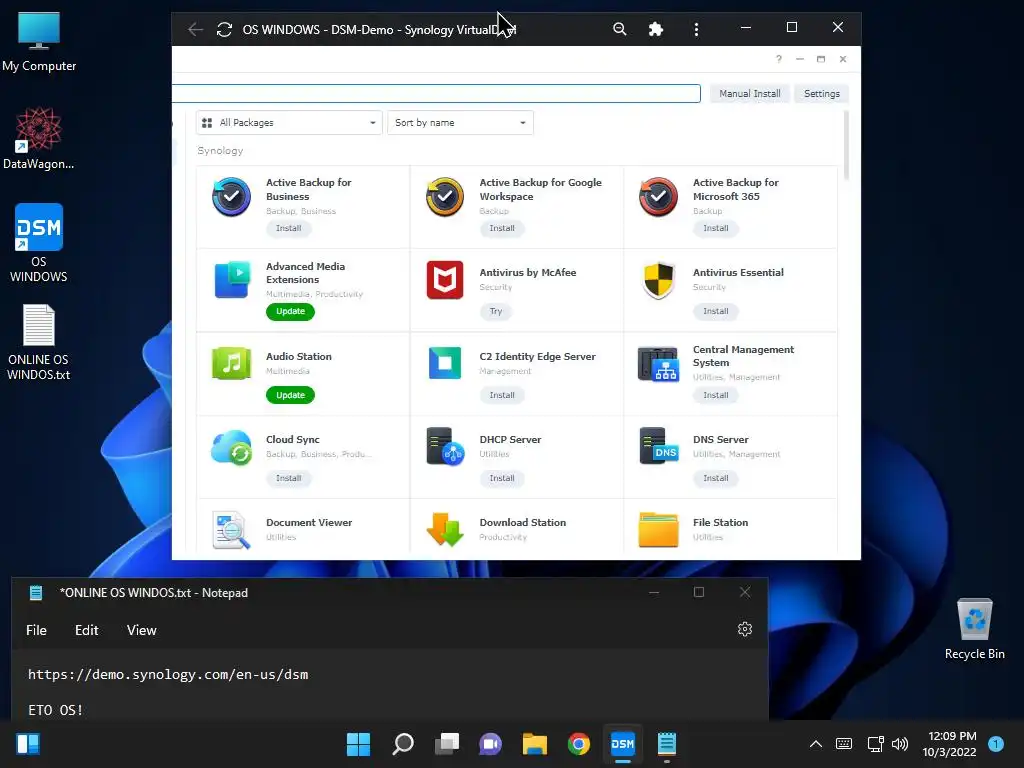Open the Active Backup for Google Workspace icon
1024x768 pixels.
pyautogui.click(x=445, y=197)
